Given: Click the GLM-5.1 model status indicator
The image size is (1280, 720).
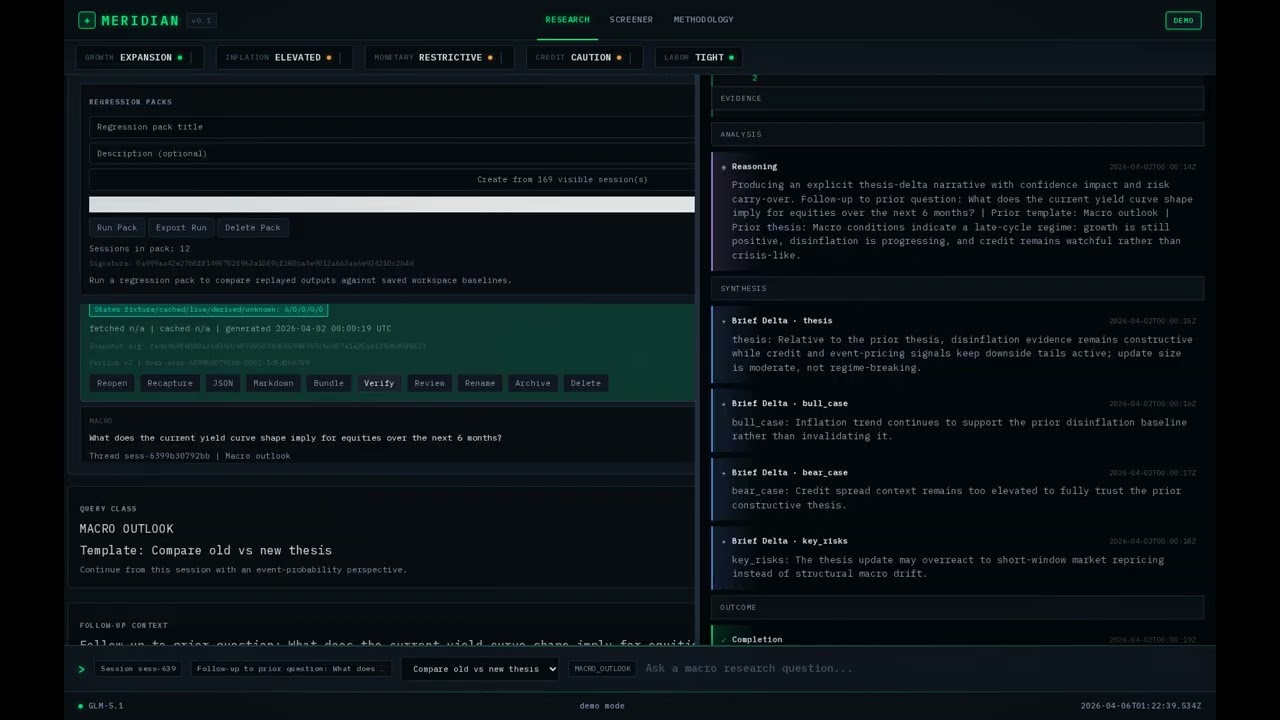Looking at the screenshot, I should pyautogui.click(x=101, y=706).
